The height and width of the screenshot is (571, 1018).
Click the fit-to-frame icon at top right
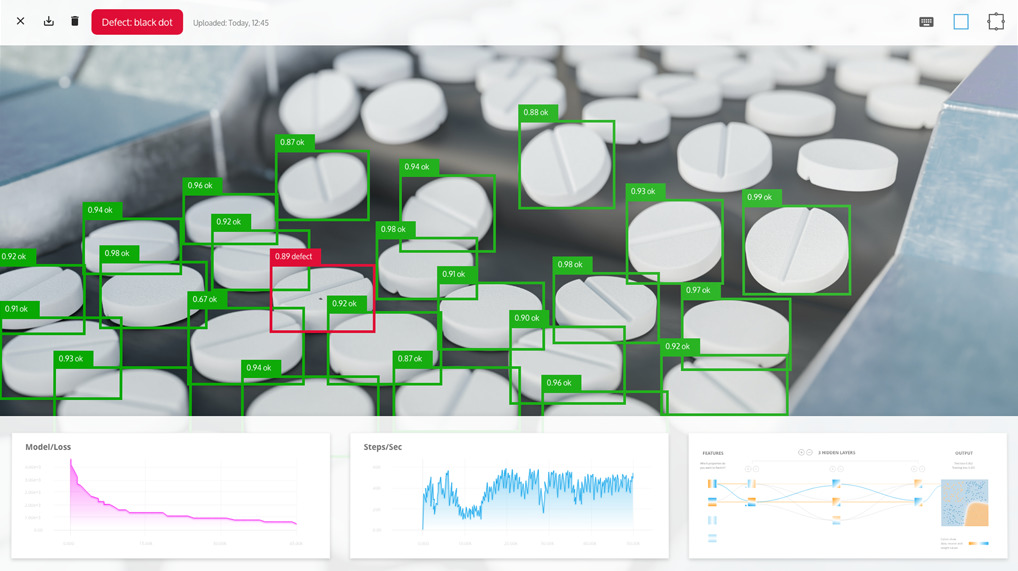point(995,22)
